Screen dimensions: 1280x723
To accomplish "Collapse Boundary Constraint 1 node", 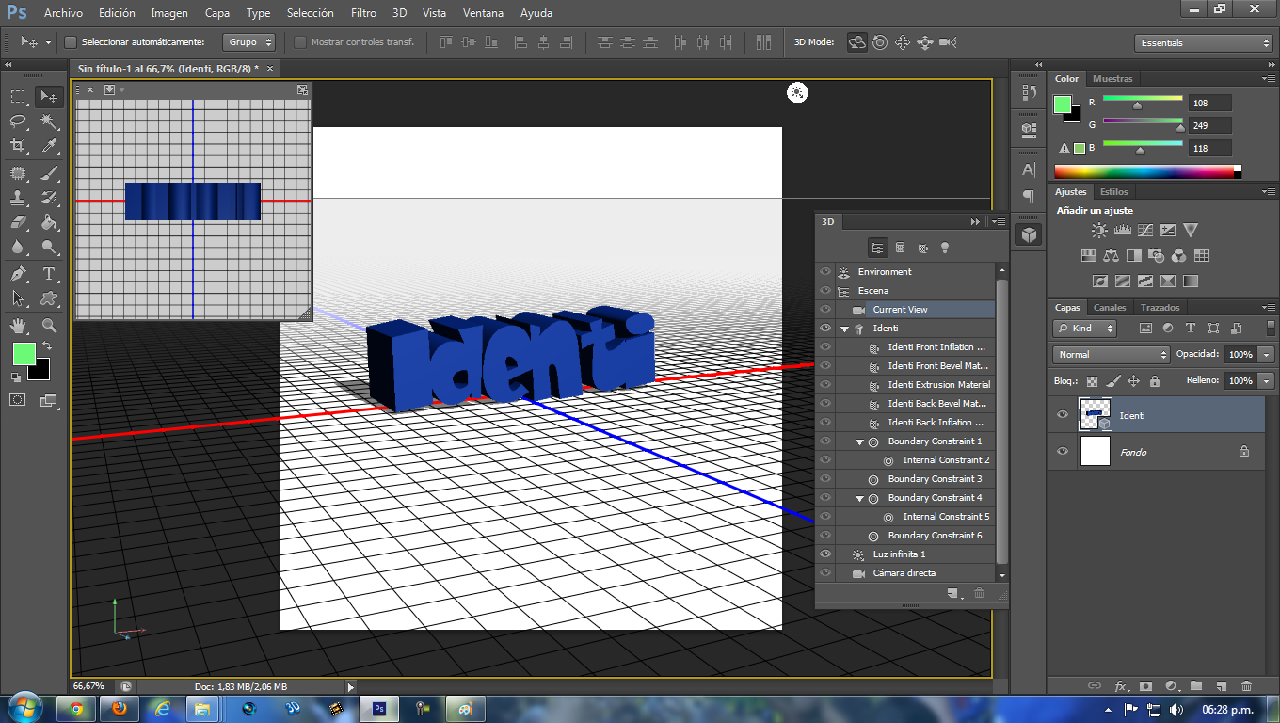I will pyautogui.click(x=860, y=441).
